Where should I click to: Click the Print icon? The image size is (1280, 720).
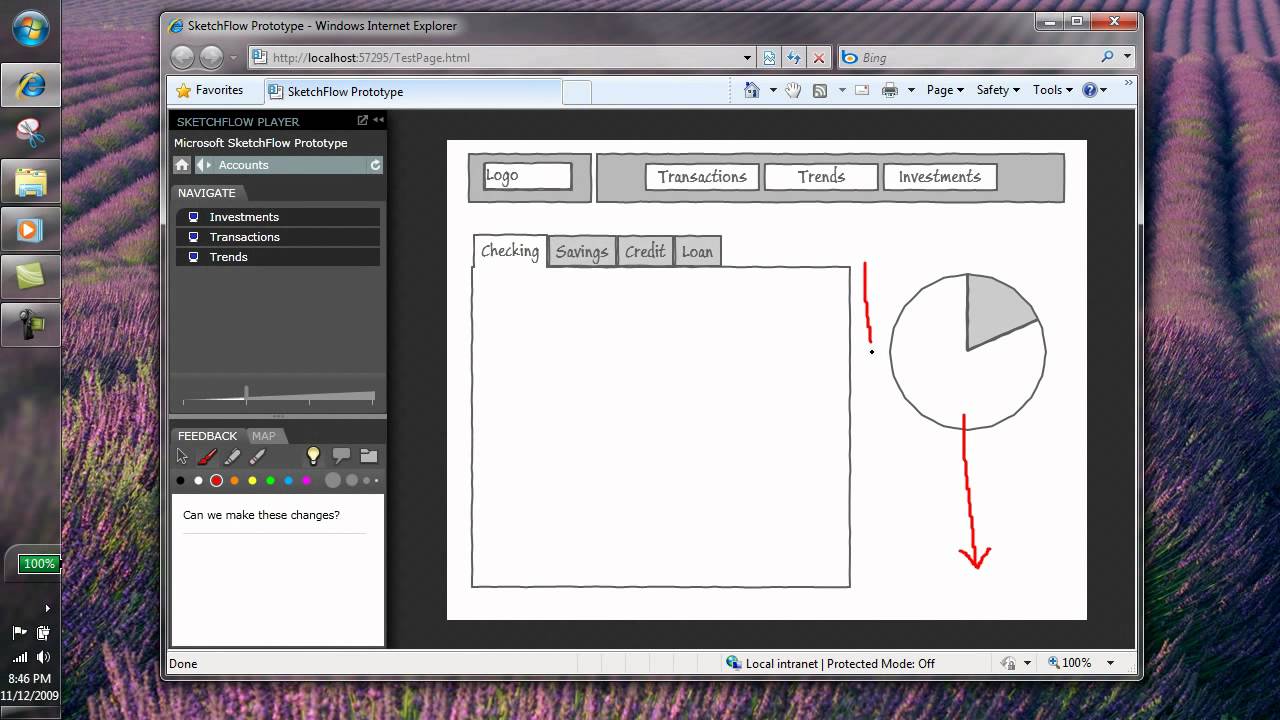[x=890, y=90]
